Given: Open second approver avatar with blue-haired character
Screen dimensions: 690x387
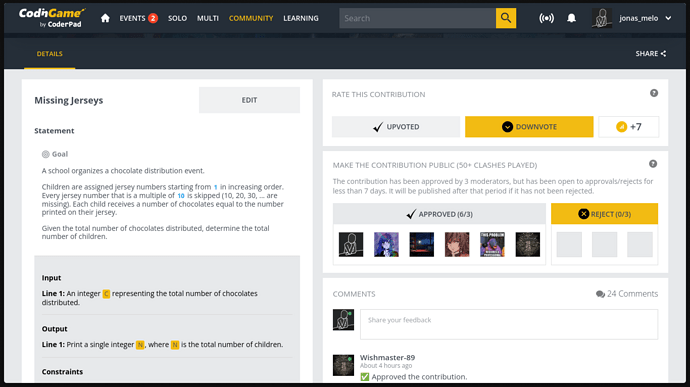Looking at the screenshot, I should [x=386, y=244].
